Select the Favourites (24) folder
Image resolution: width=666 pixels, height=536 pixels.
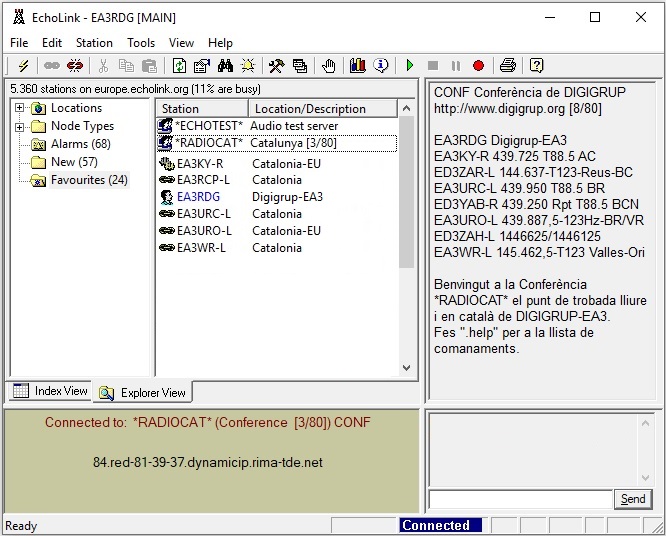click(89, 180)
